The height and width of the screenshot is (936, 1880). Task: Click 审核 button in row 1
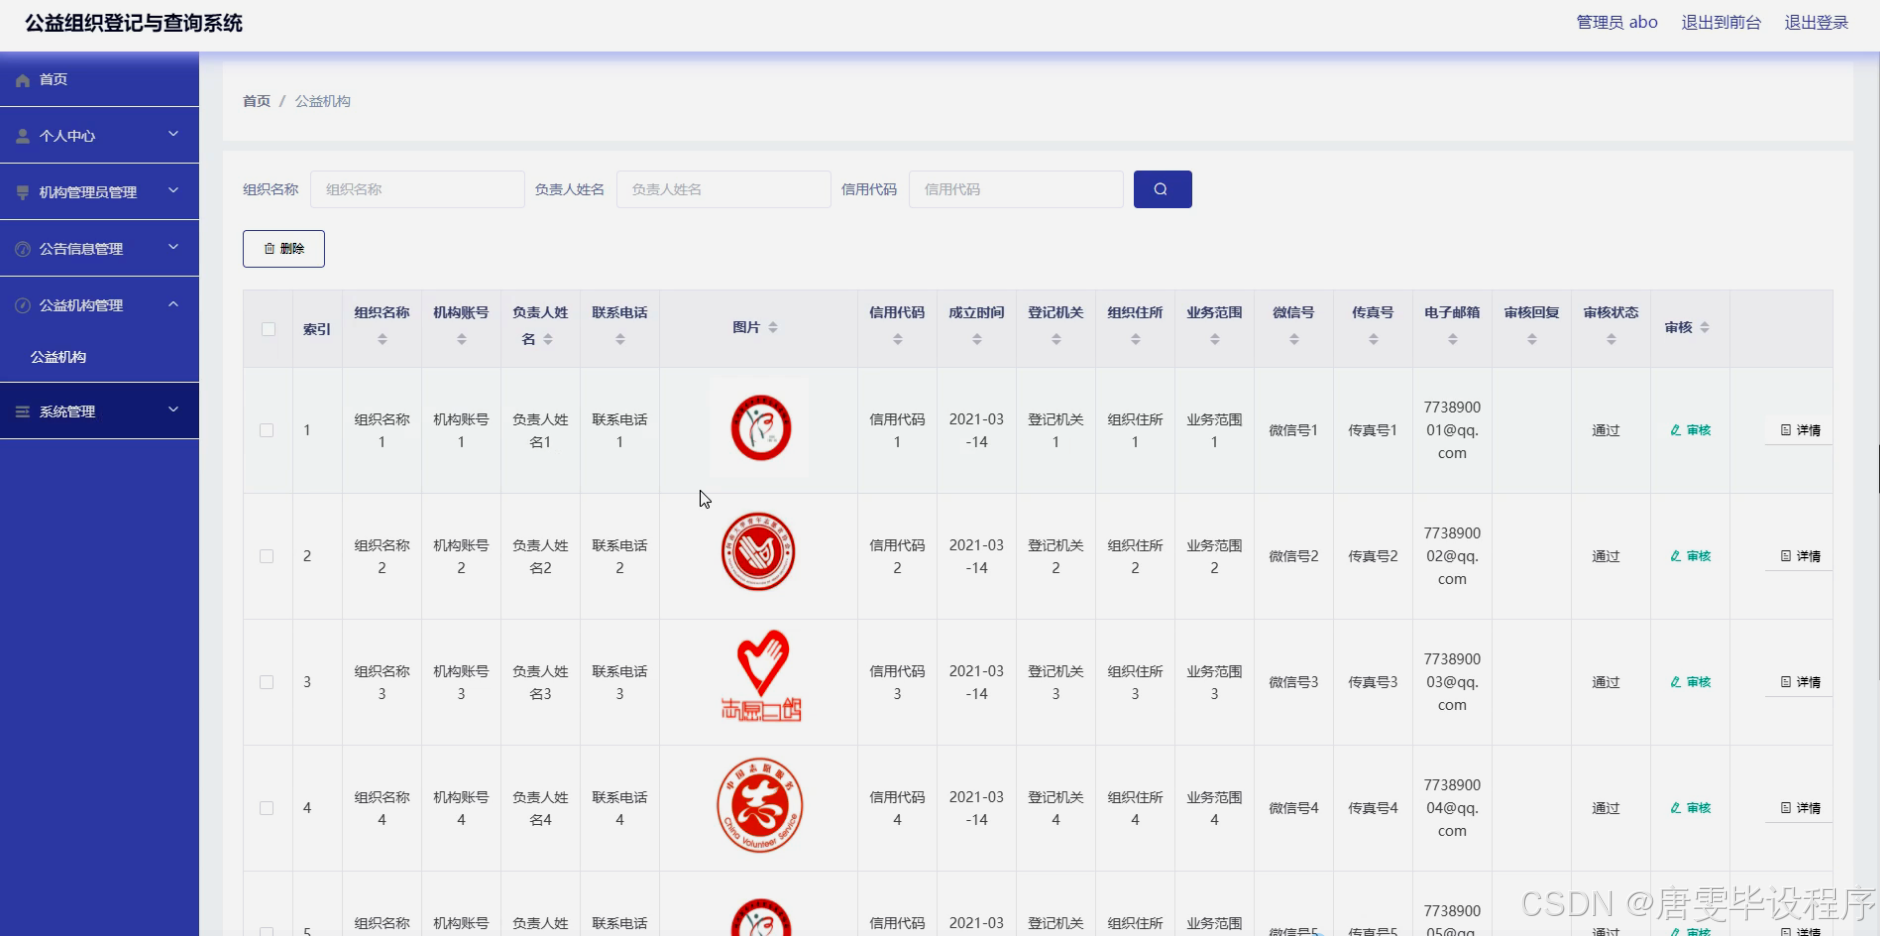click(1691, 430)
